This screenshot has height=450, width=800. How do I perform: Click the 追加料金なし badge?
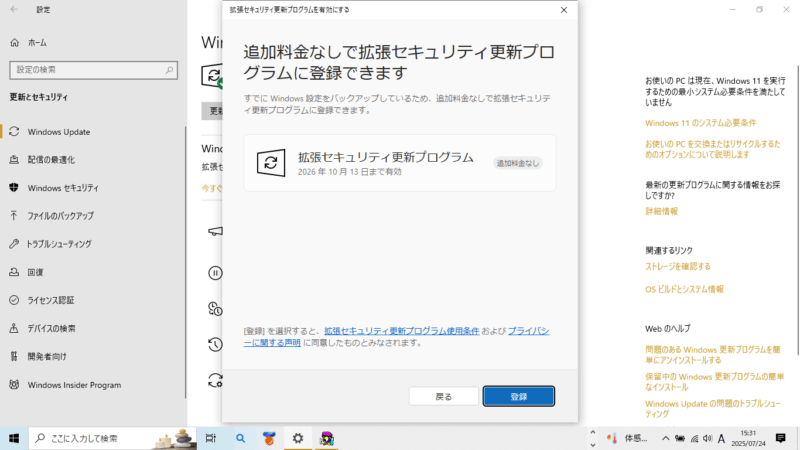pos(517,163)
